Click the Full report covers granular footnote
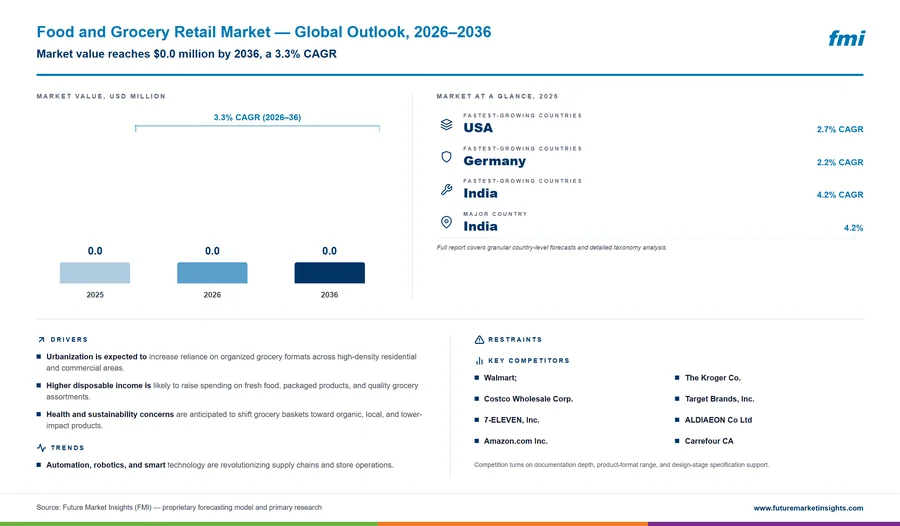Image resolution: width=900 pixels, height=526 pixels. (x=552, y=247)
